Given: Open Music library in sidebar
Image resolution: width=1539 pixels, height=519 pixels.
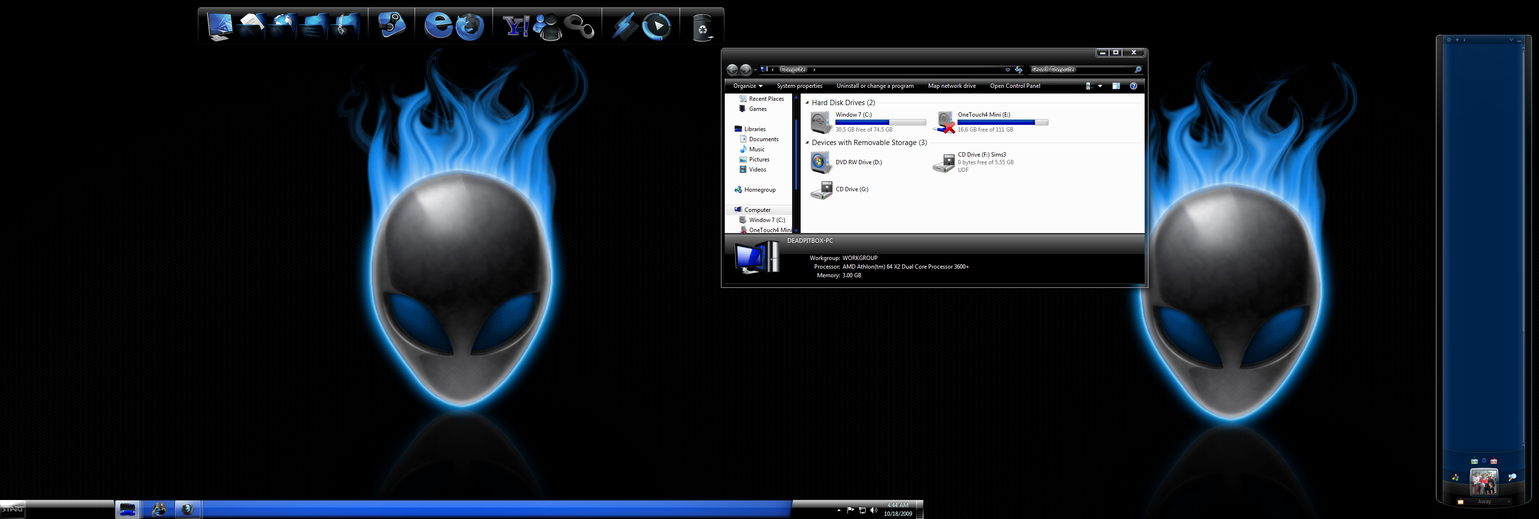Looking at the screenshot, I should tap(751, 149).
